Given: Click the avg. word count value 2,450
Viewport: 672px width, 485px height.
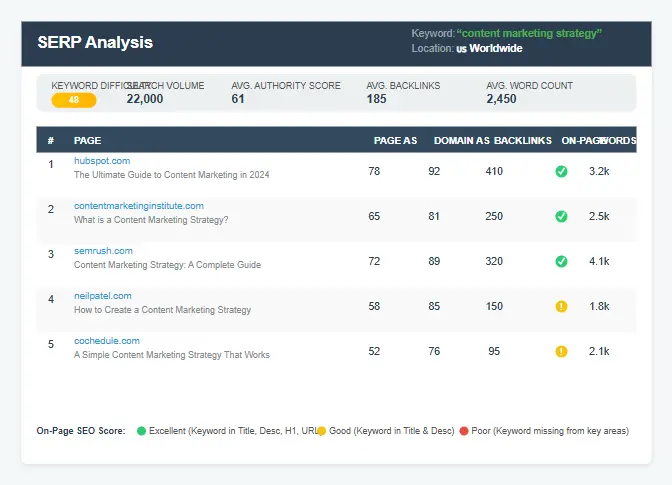Looking at the screenshot, I should (501, 99).
